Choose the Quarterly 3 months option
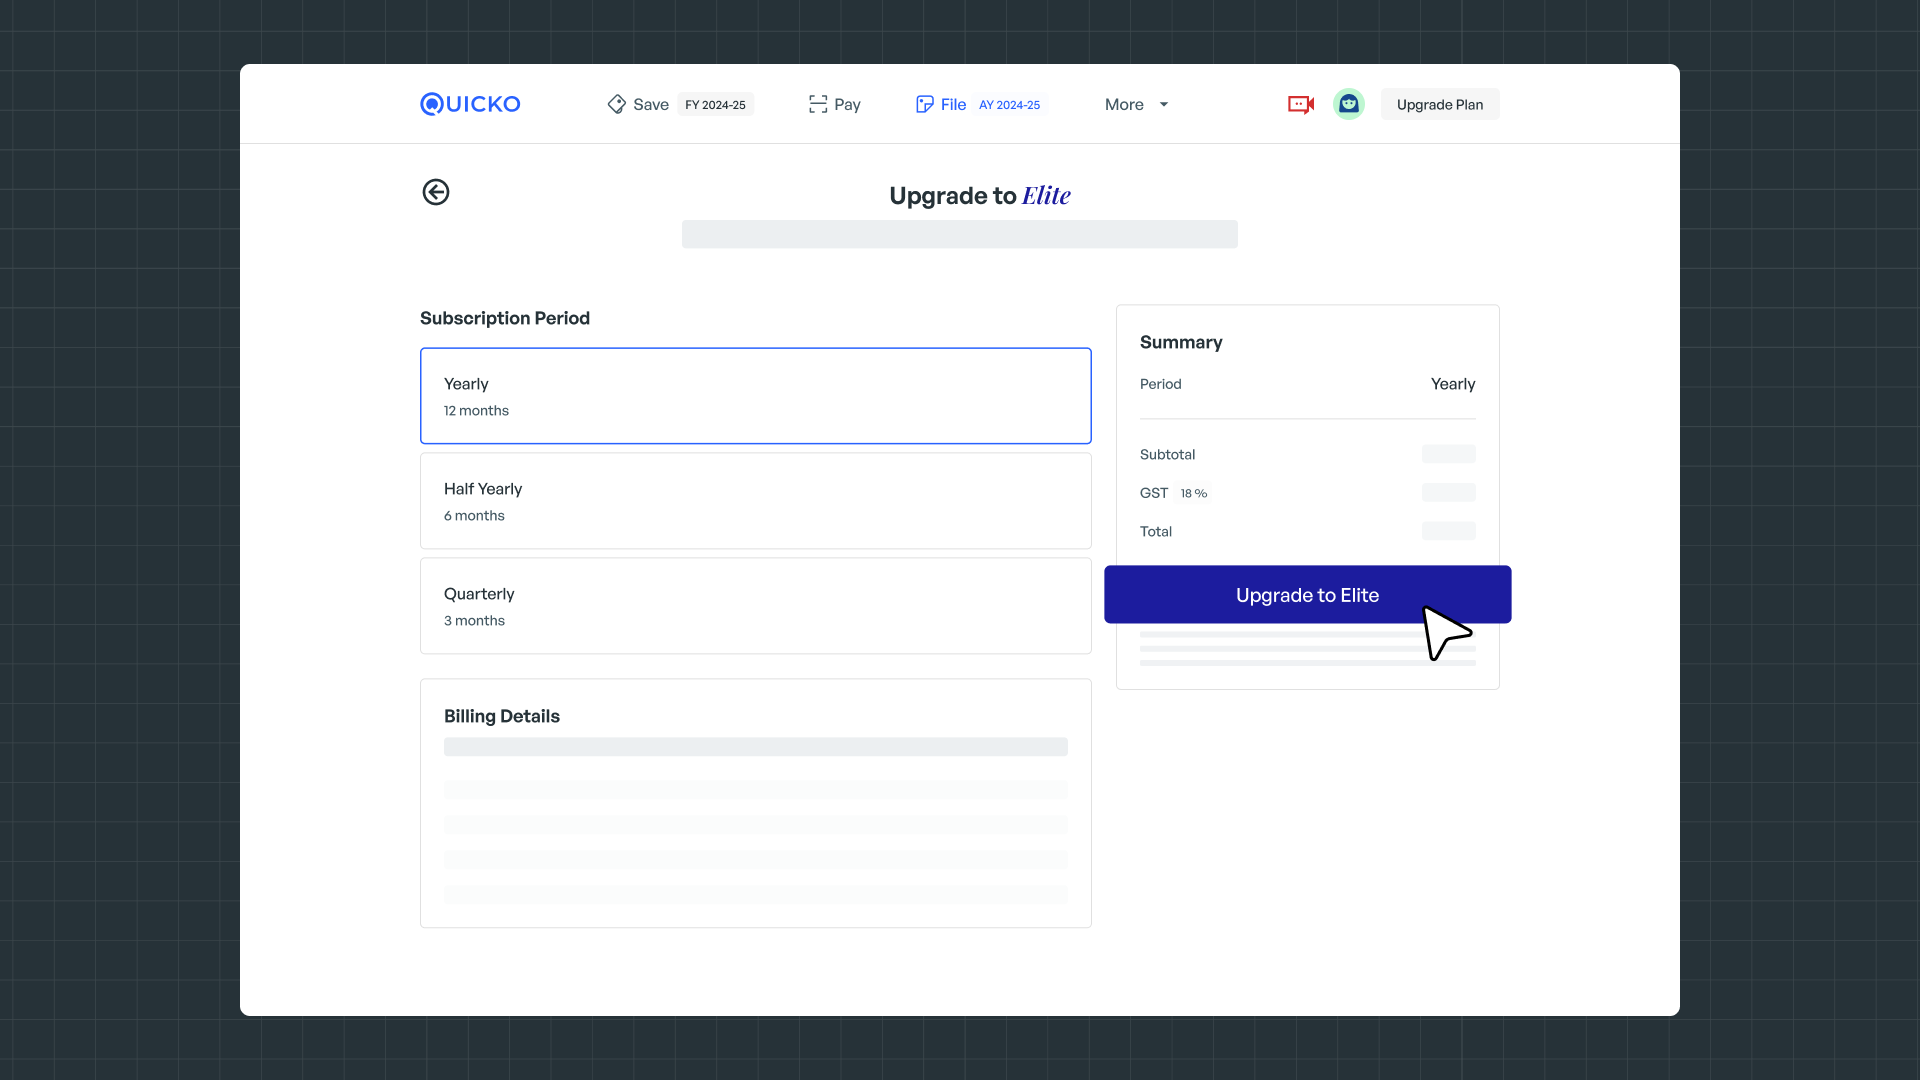The image size is (1920, 1080). click(x=755, y=606)
